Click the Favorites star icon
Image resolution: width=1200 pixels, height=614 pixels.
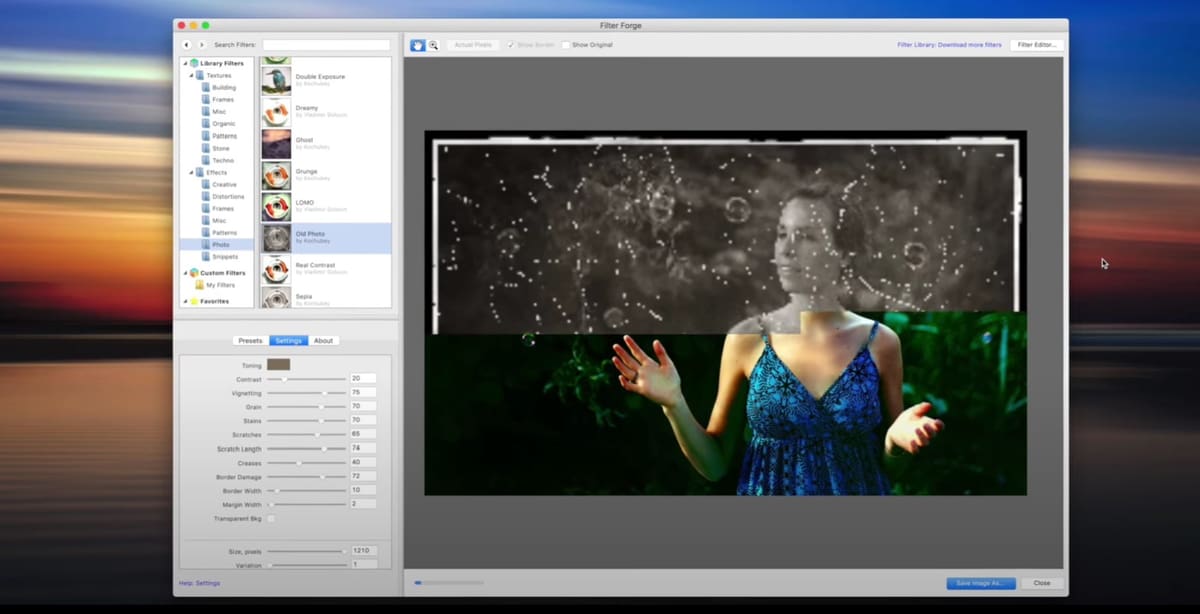[x=195, y=301]
